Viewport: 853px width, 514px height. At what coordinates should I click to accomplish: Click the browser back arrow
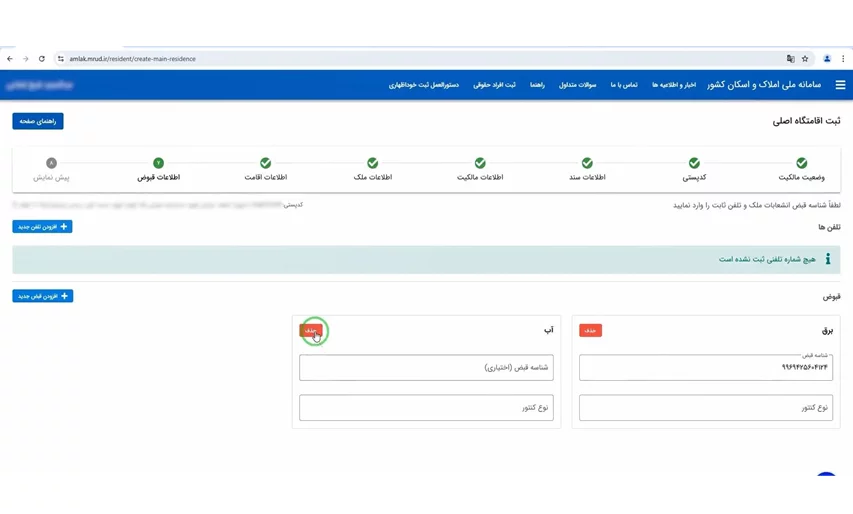click(x=10, y=59)
